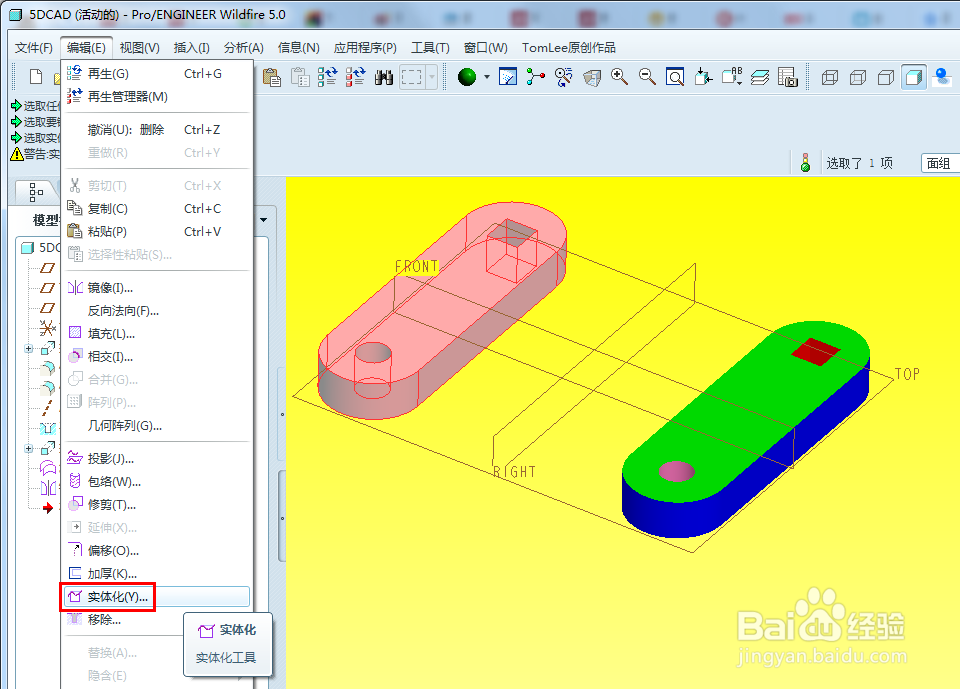Image resolution: width=960 pixels, height=689 pixels.
Task: Select the 5DCAD root part tree item
Action: 40,247
